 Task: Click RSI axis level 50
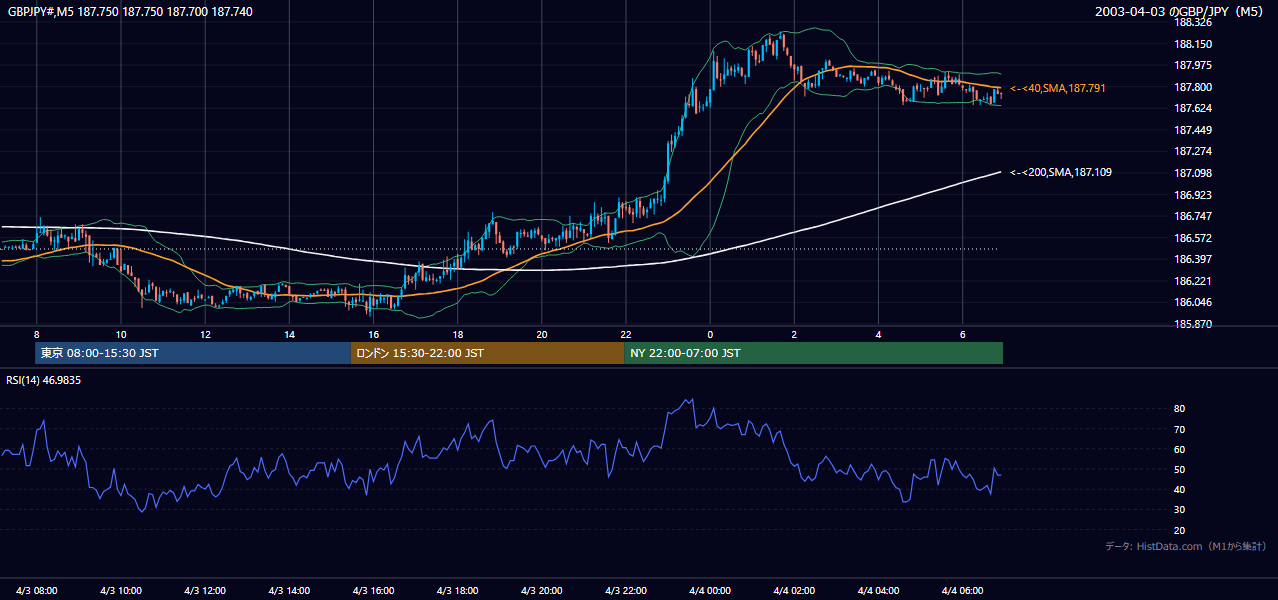1180,469
